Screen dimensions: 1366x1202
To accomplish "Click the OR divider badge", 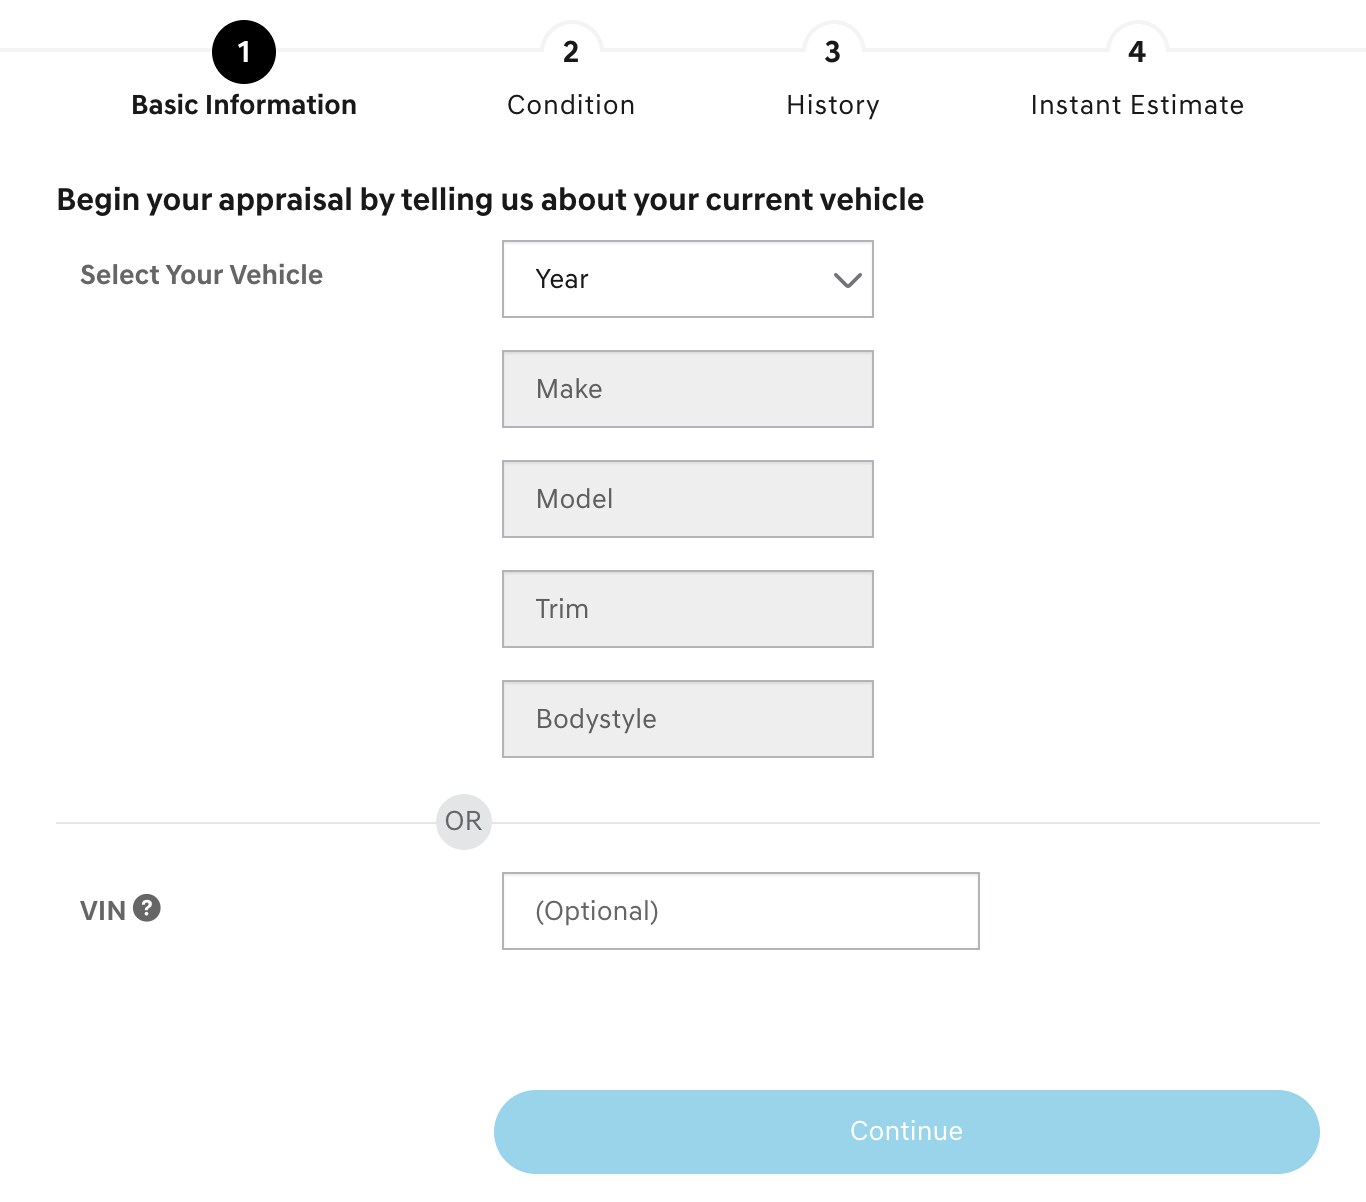I will [464, 822].
